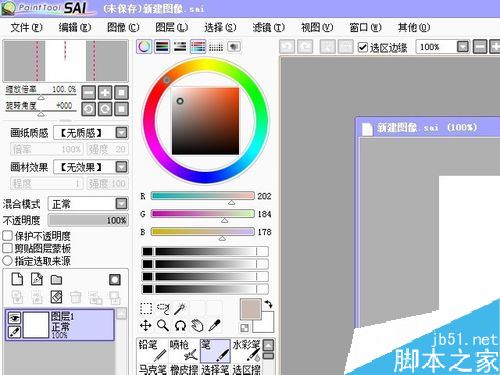Open the 选择(S) menu
Viewport: 500px width, 375px height.
(x=220, y=27)
